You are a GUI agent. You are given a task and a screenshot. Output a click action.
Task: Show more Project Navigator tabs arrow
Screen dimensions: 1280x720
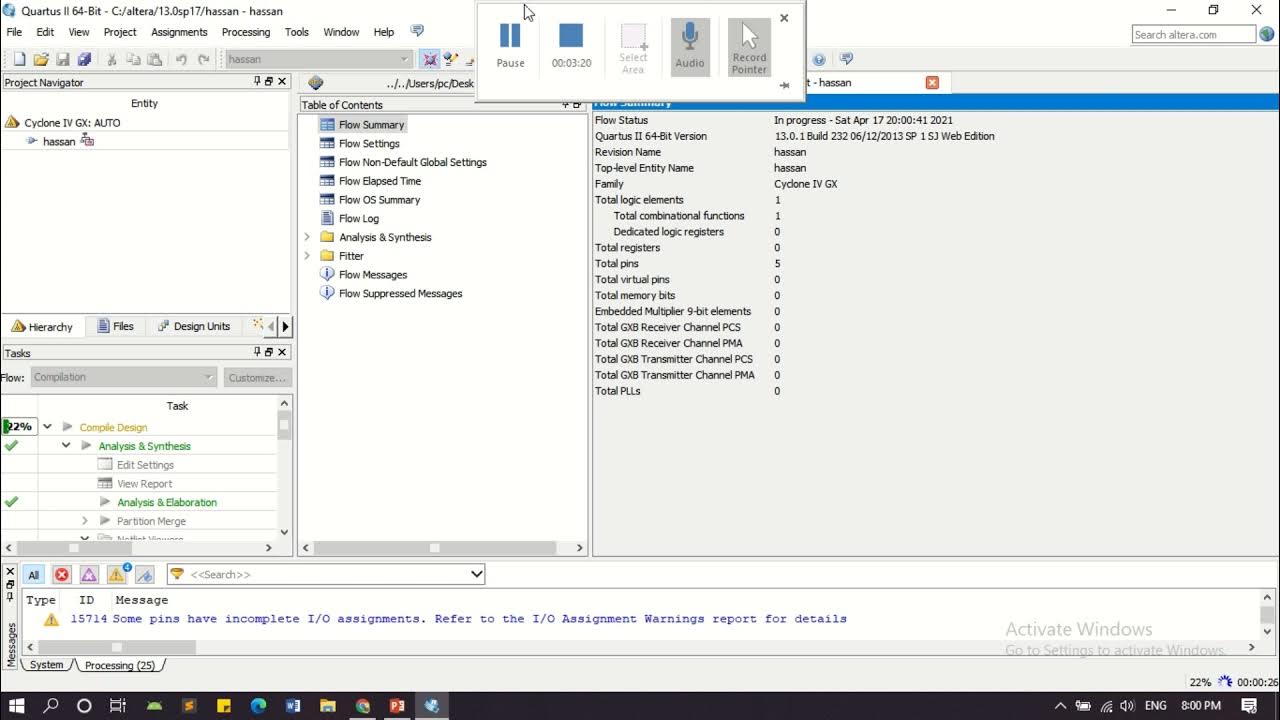(x=285, y=326)
